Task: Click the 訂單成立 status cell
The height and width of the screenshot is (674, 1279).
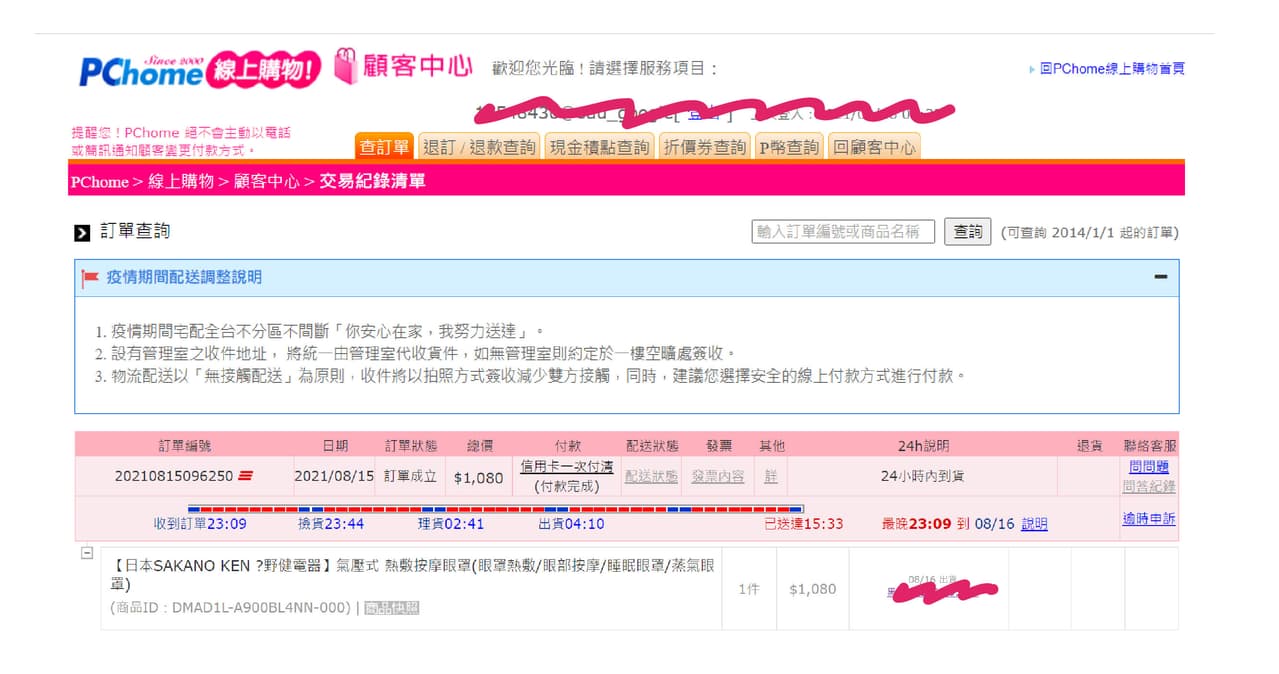Action: (x=411, y=477)
